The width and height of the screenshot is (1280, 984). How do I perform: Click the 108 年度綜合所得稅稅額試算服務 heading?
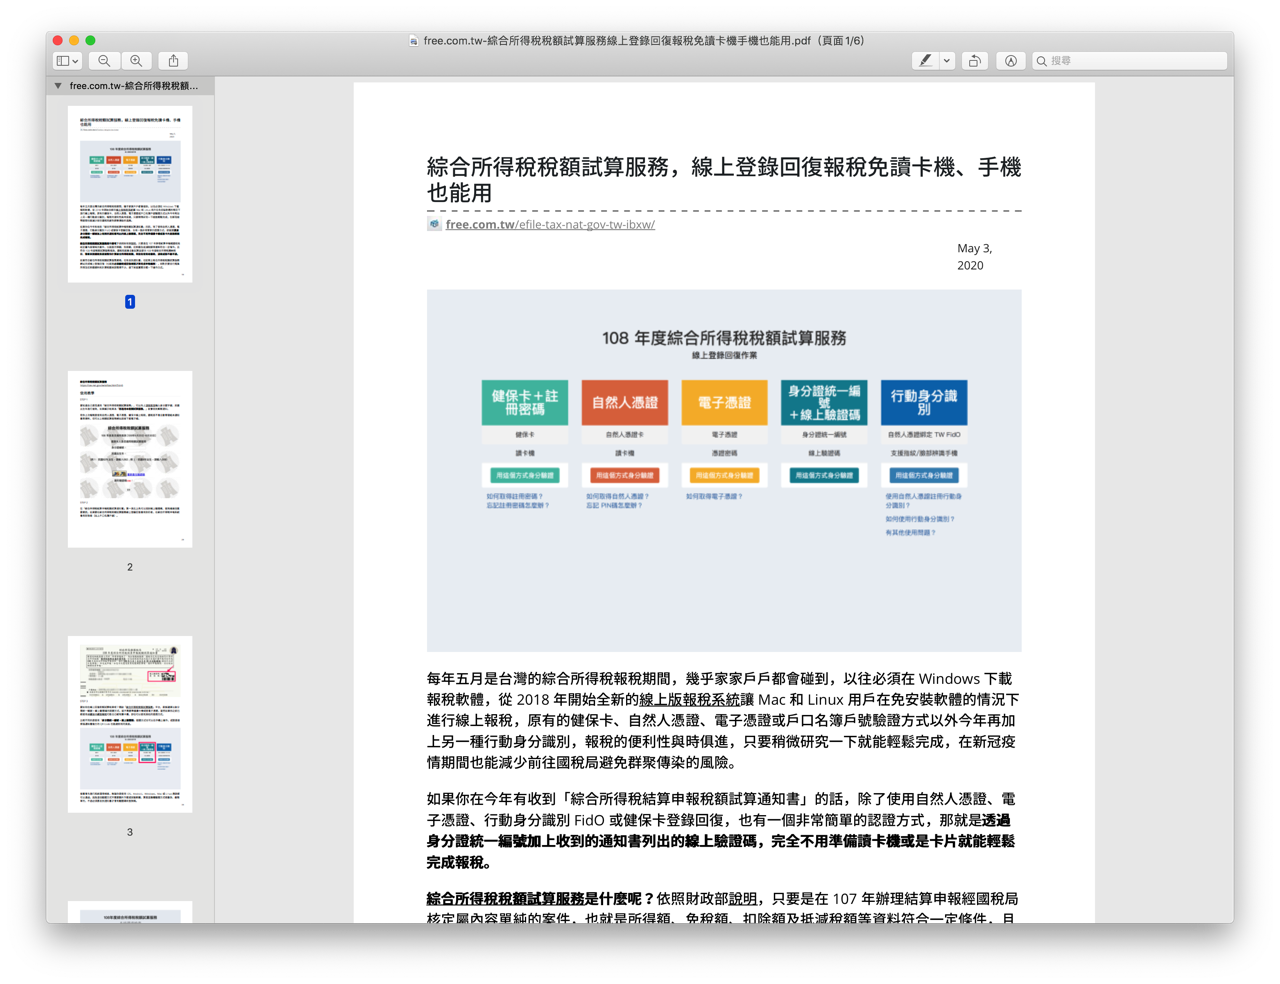point(724,338)
